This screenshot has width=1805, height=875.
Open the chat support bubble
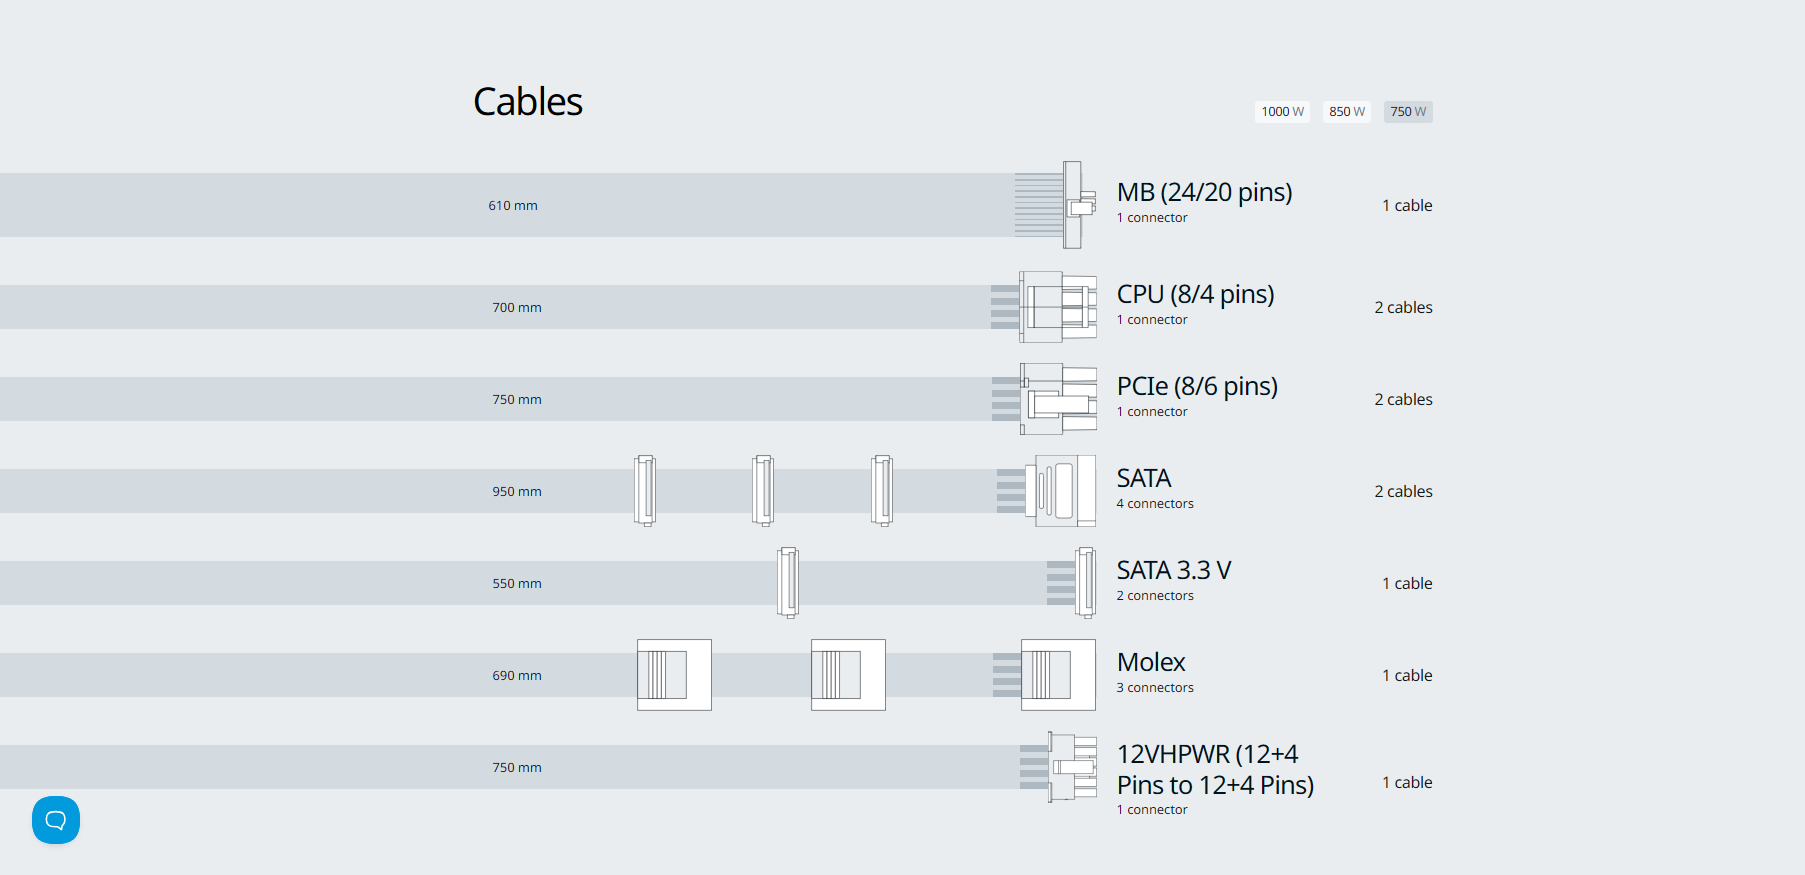[56, 820]
